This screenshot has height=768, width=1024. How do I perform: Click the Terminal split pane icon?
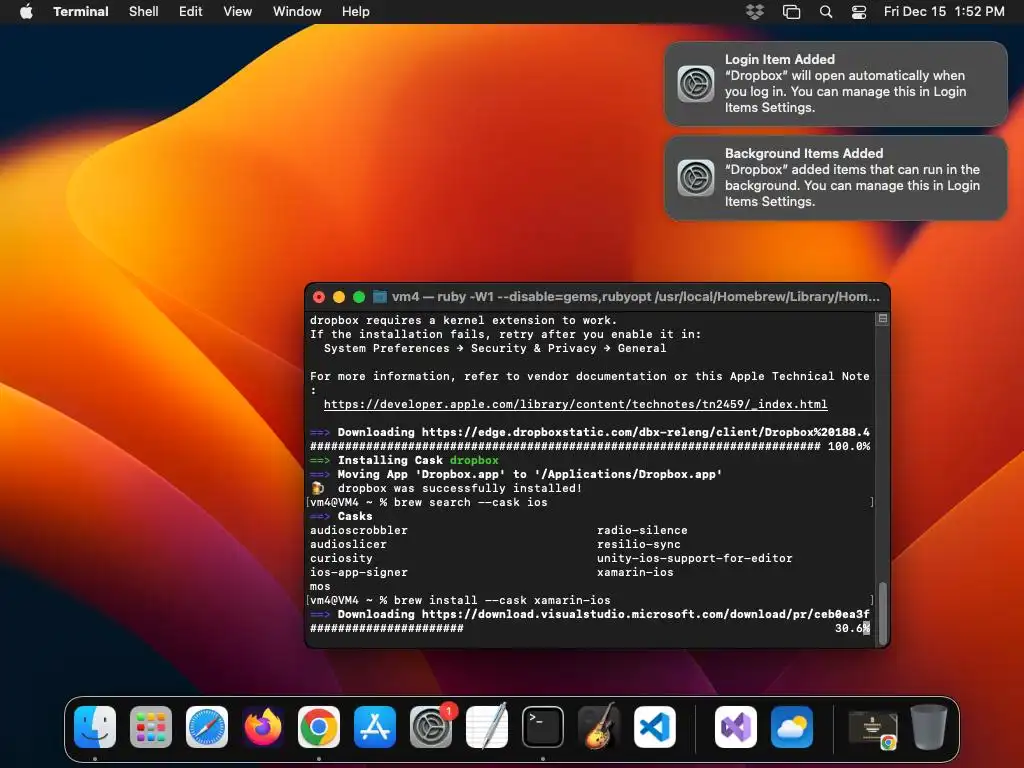[882, 319]
